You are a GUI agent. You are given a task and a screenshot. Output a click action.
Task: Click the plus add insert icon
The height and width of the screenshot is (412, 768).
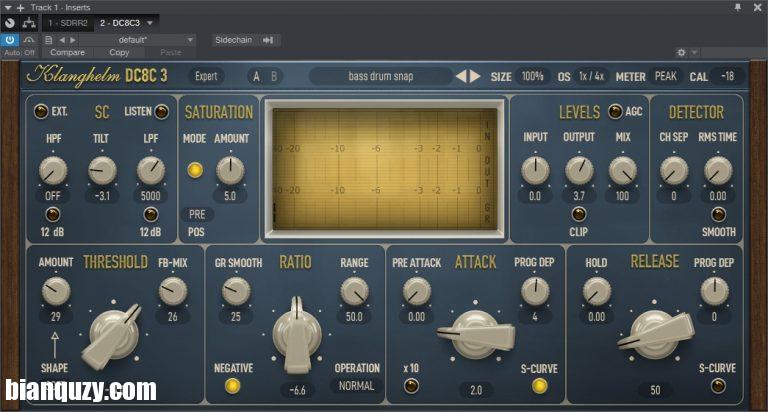tap(20, 8)
